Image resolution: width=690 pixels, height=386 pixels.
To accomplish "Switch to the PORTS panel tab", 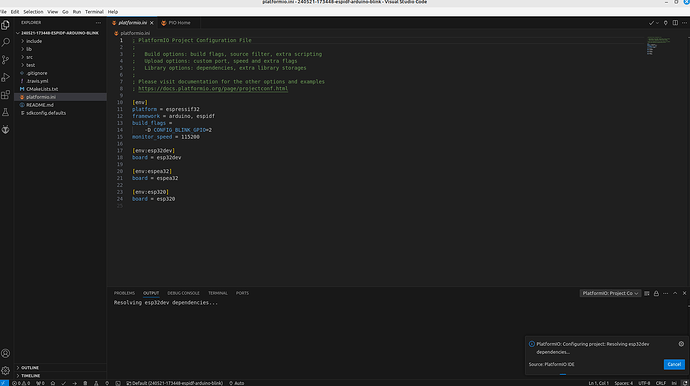I will (242, 293).
